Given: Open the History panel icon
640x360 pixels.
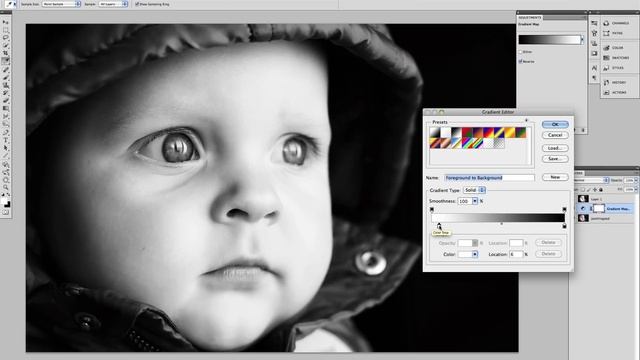Looking at the screenshot, I should coord(606,82).
